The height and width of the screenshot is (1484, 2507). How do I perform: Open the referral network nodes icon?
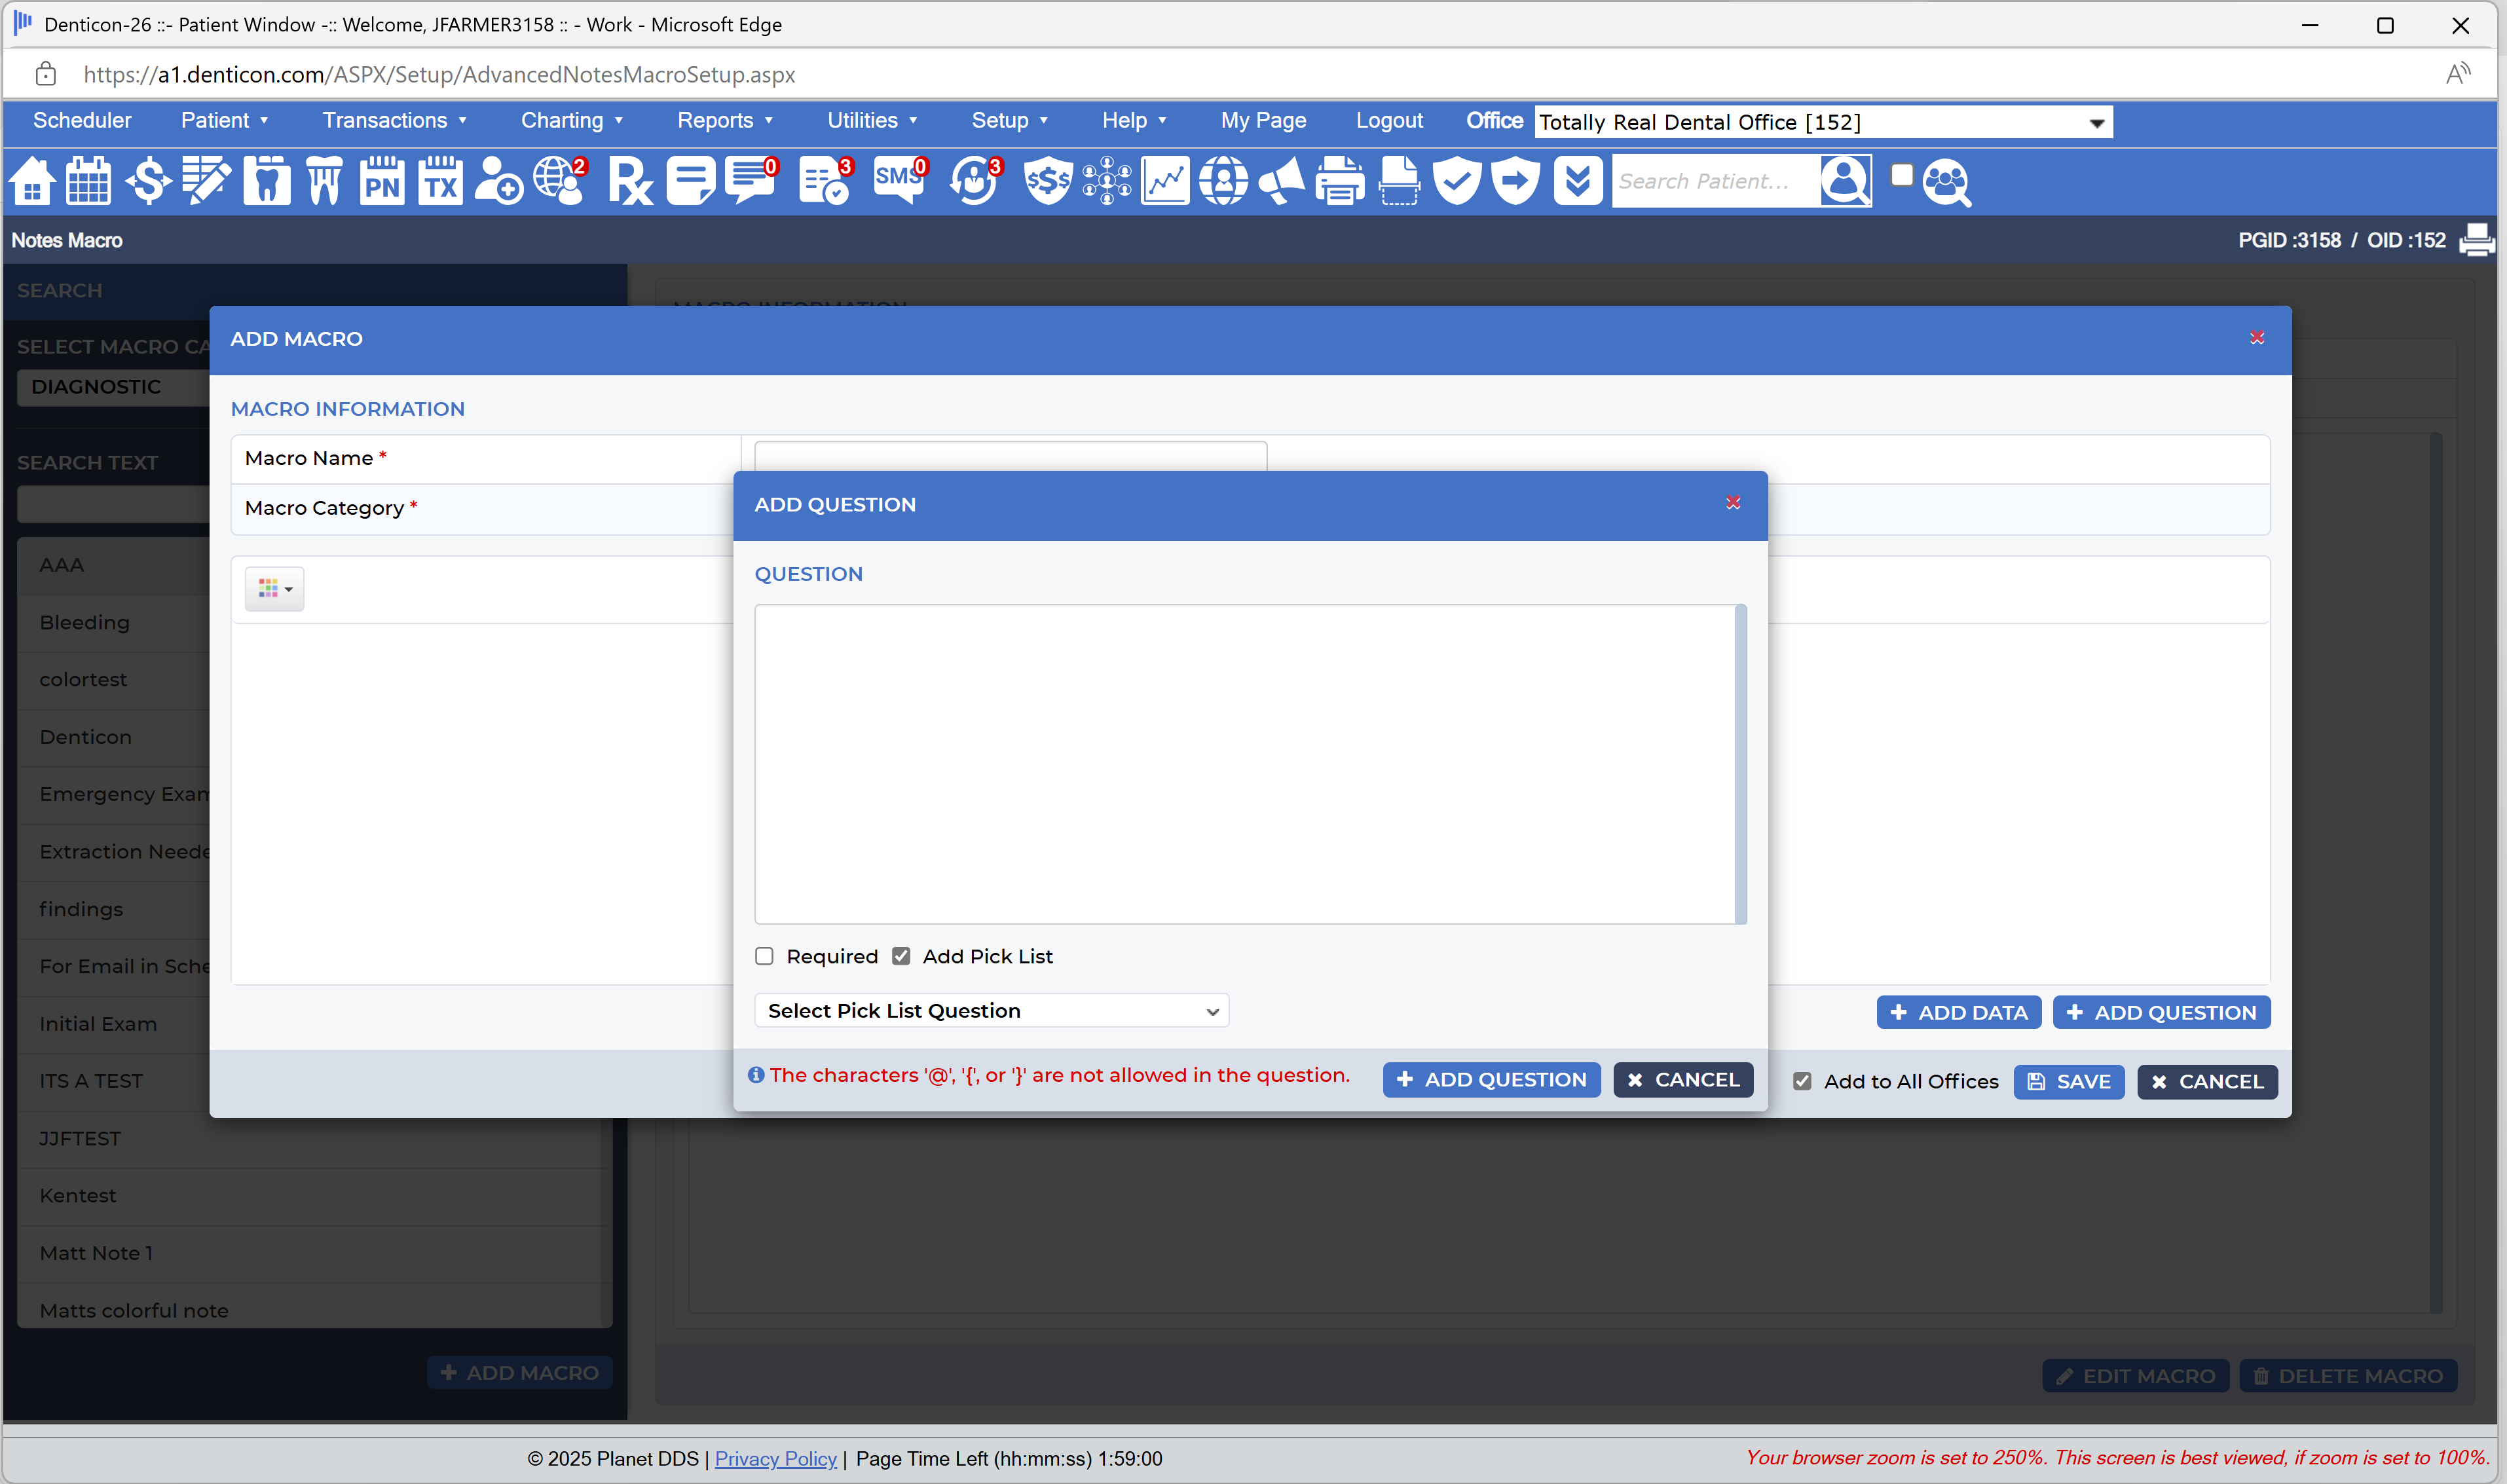(1107, 181)
